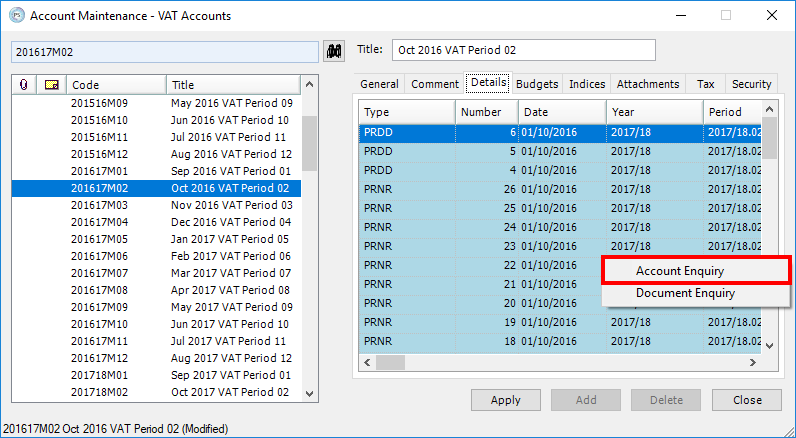
Task: Switch to the General tab
Action: [379, 85]
